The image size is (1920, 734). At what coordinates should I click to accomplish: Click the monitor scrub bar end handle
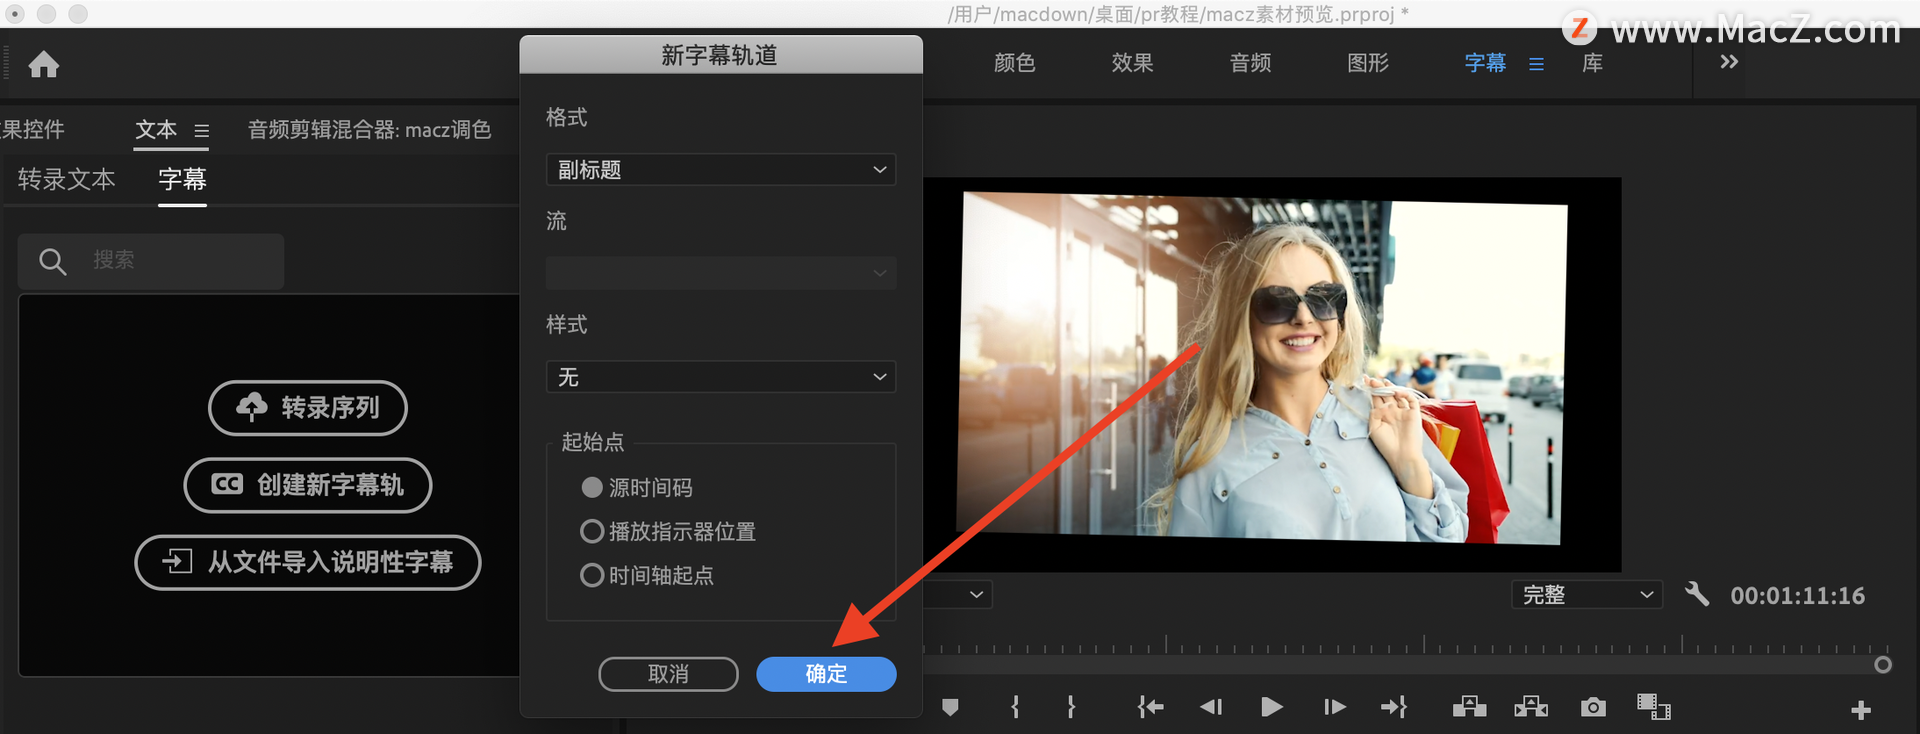[1883, 665]
